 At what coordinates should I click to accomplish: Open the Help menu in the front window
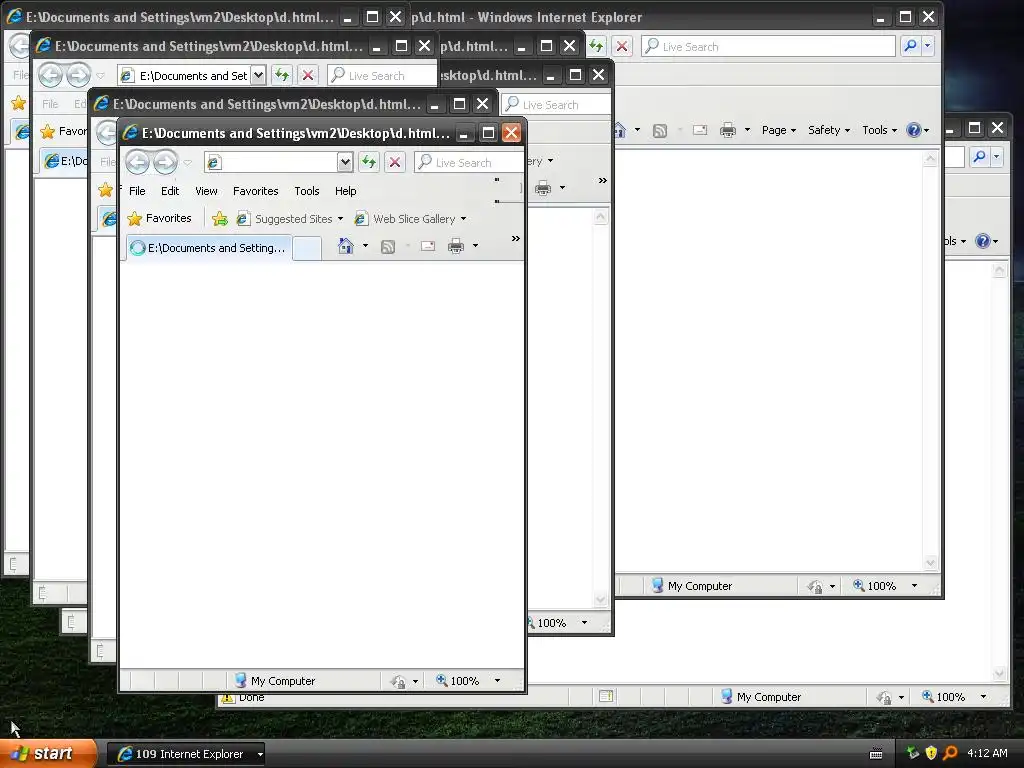[345, 191]
